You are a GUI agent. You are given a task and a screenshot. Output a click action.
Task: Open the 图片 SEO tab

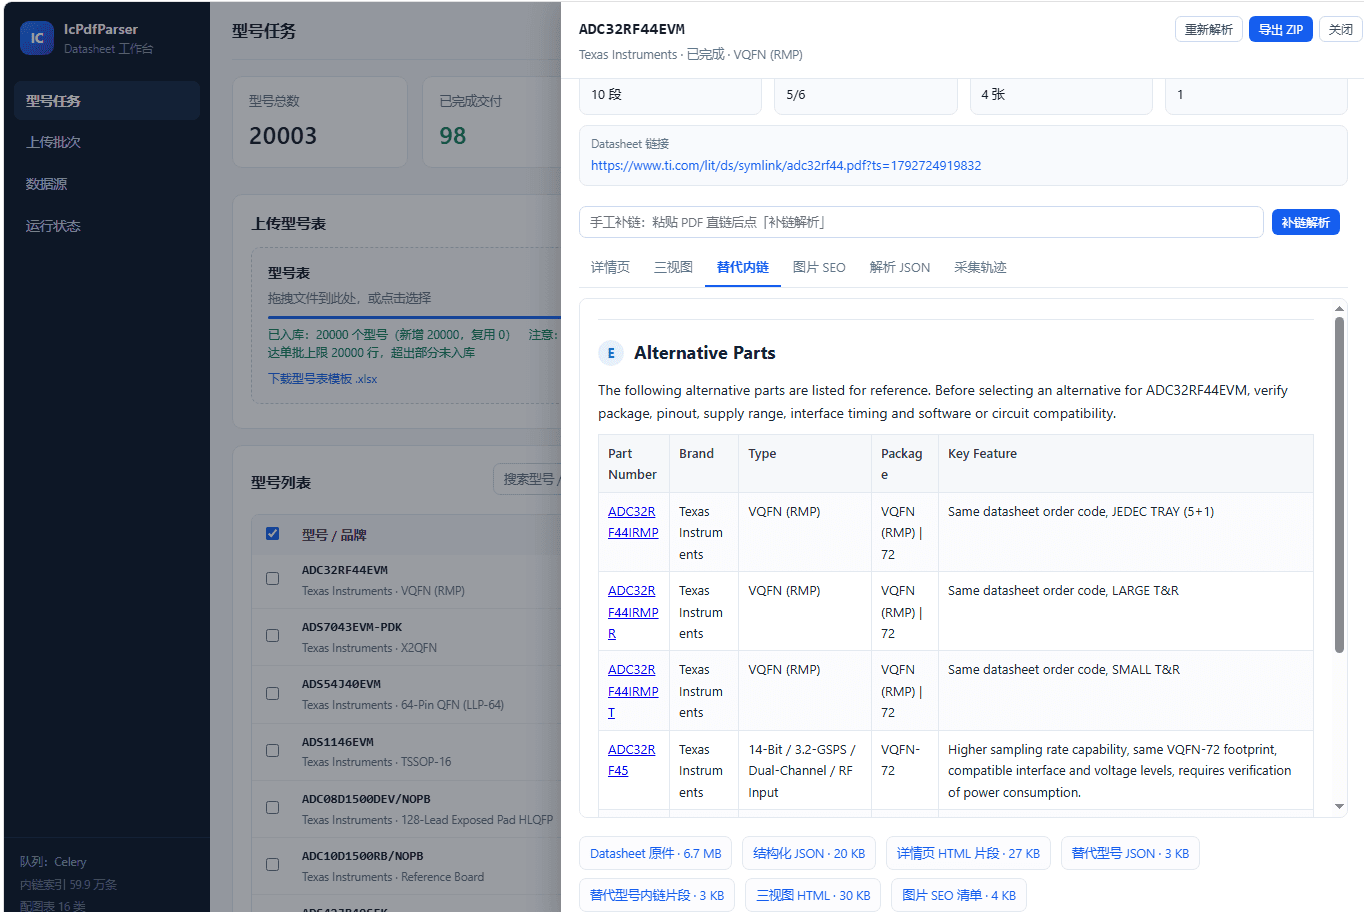click(819, 267)
